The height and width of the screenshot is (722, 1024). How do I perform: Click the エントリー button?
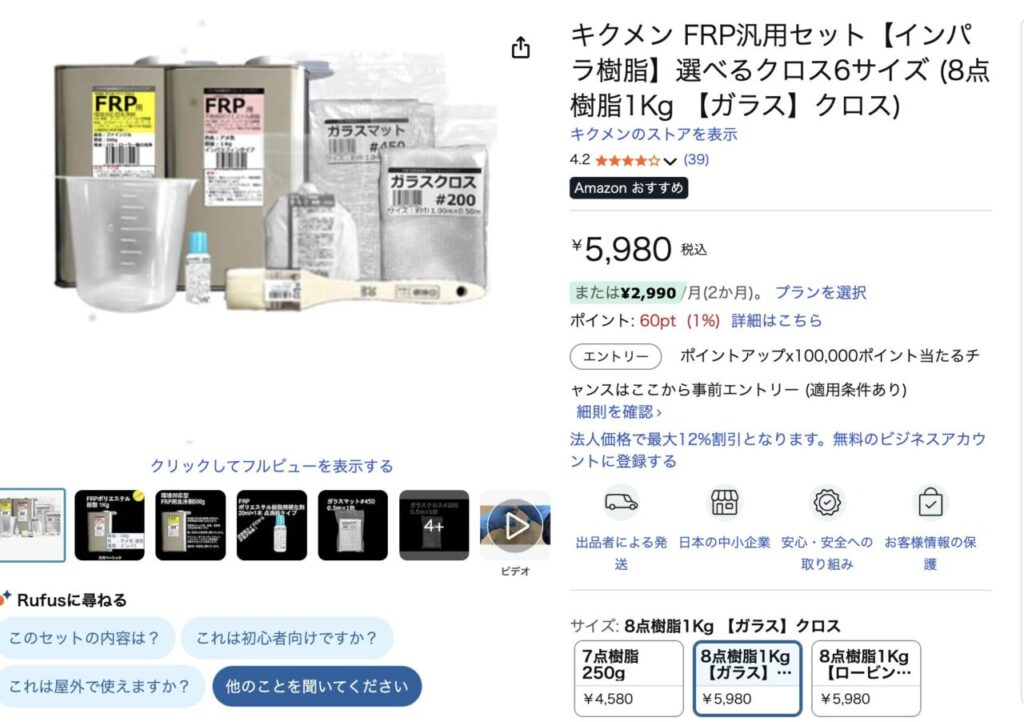pyautogui.click(x=615, y=356)
